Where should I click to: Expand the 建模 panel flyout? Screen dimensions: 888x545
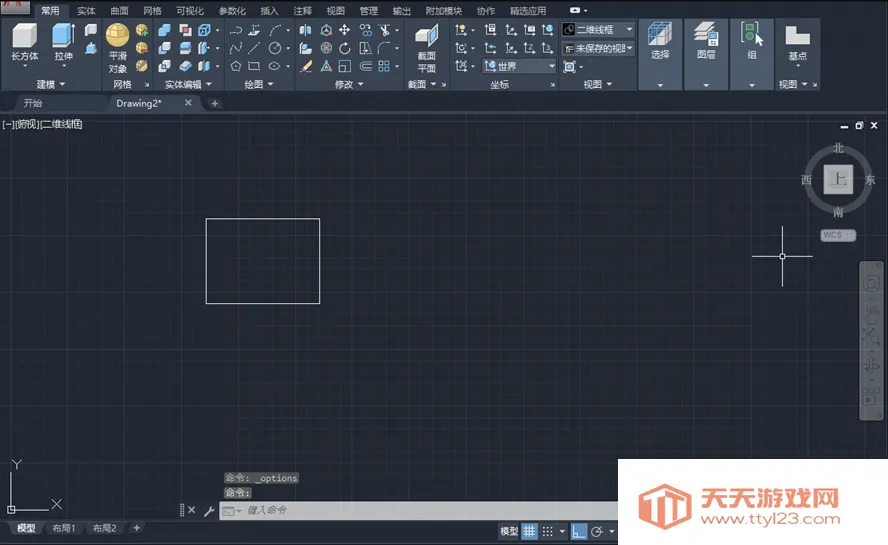click(x=50, y=84)
